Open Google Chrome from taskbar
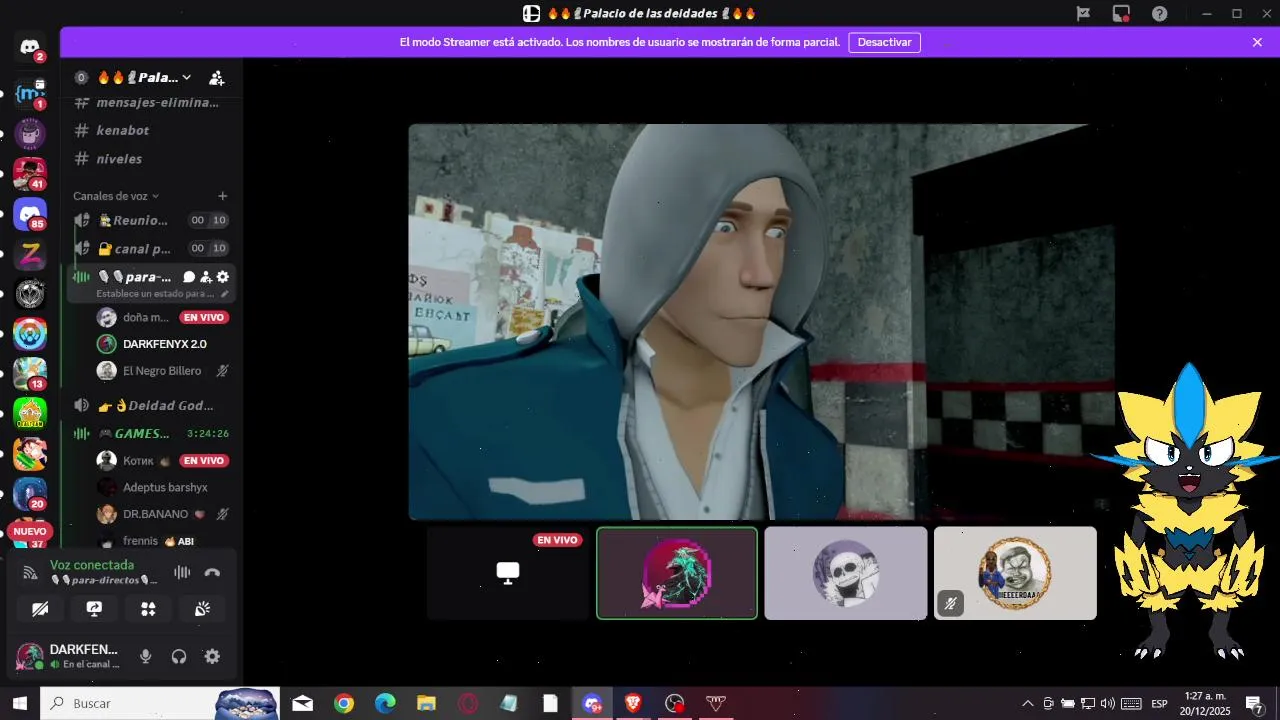 point(344,704)
